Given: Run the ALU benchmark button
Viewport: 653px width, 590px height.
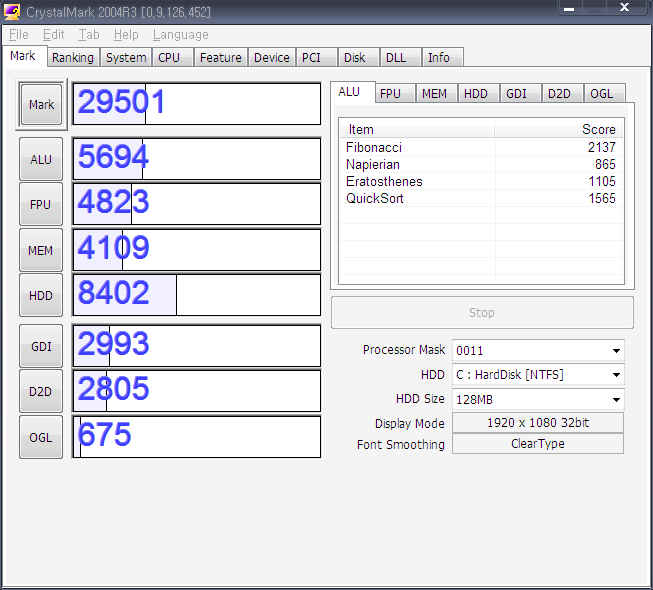Looking at the screenshot, I should coord(41,159).
